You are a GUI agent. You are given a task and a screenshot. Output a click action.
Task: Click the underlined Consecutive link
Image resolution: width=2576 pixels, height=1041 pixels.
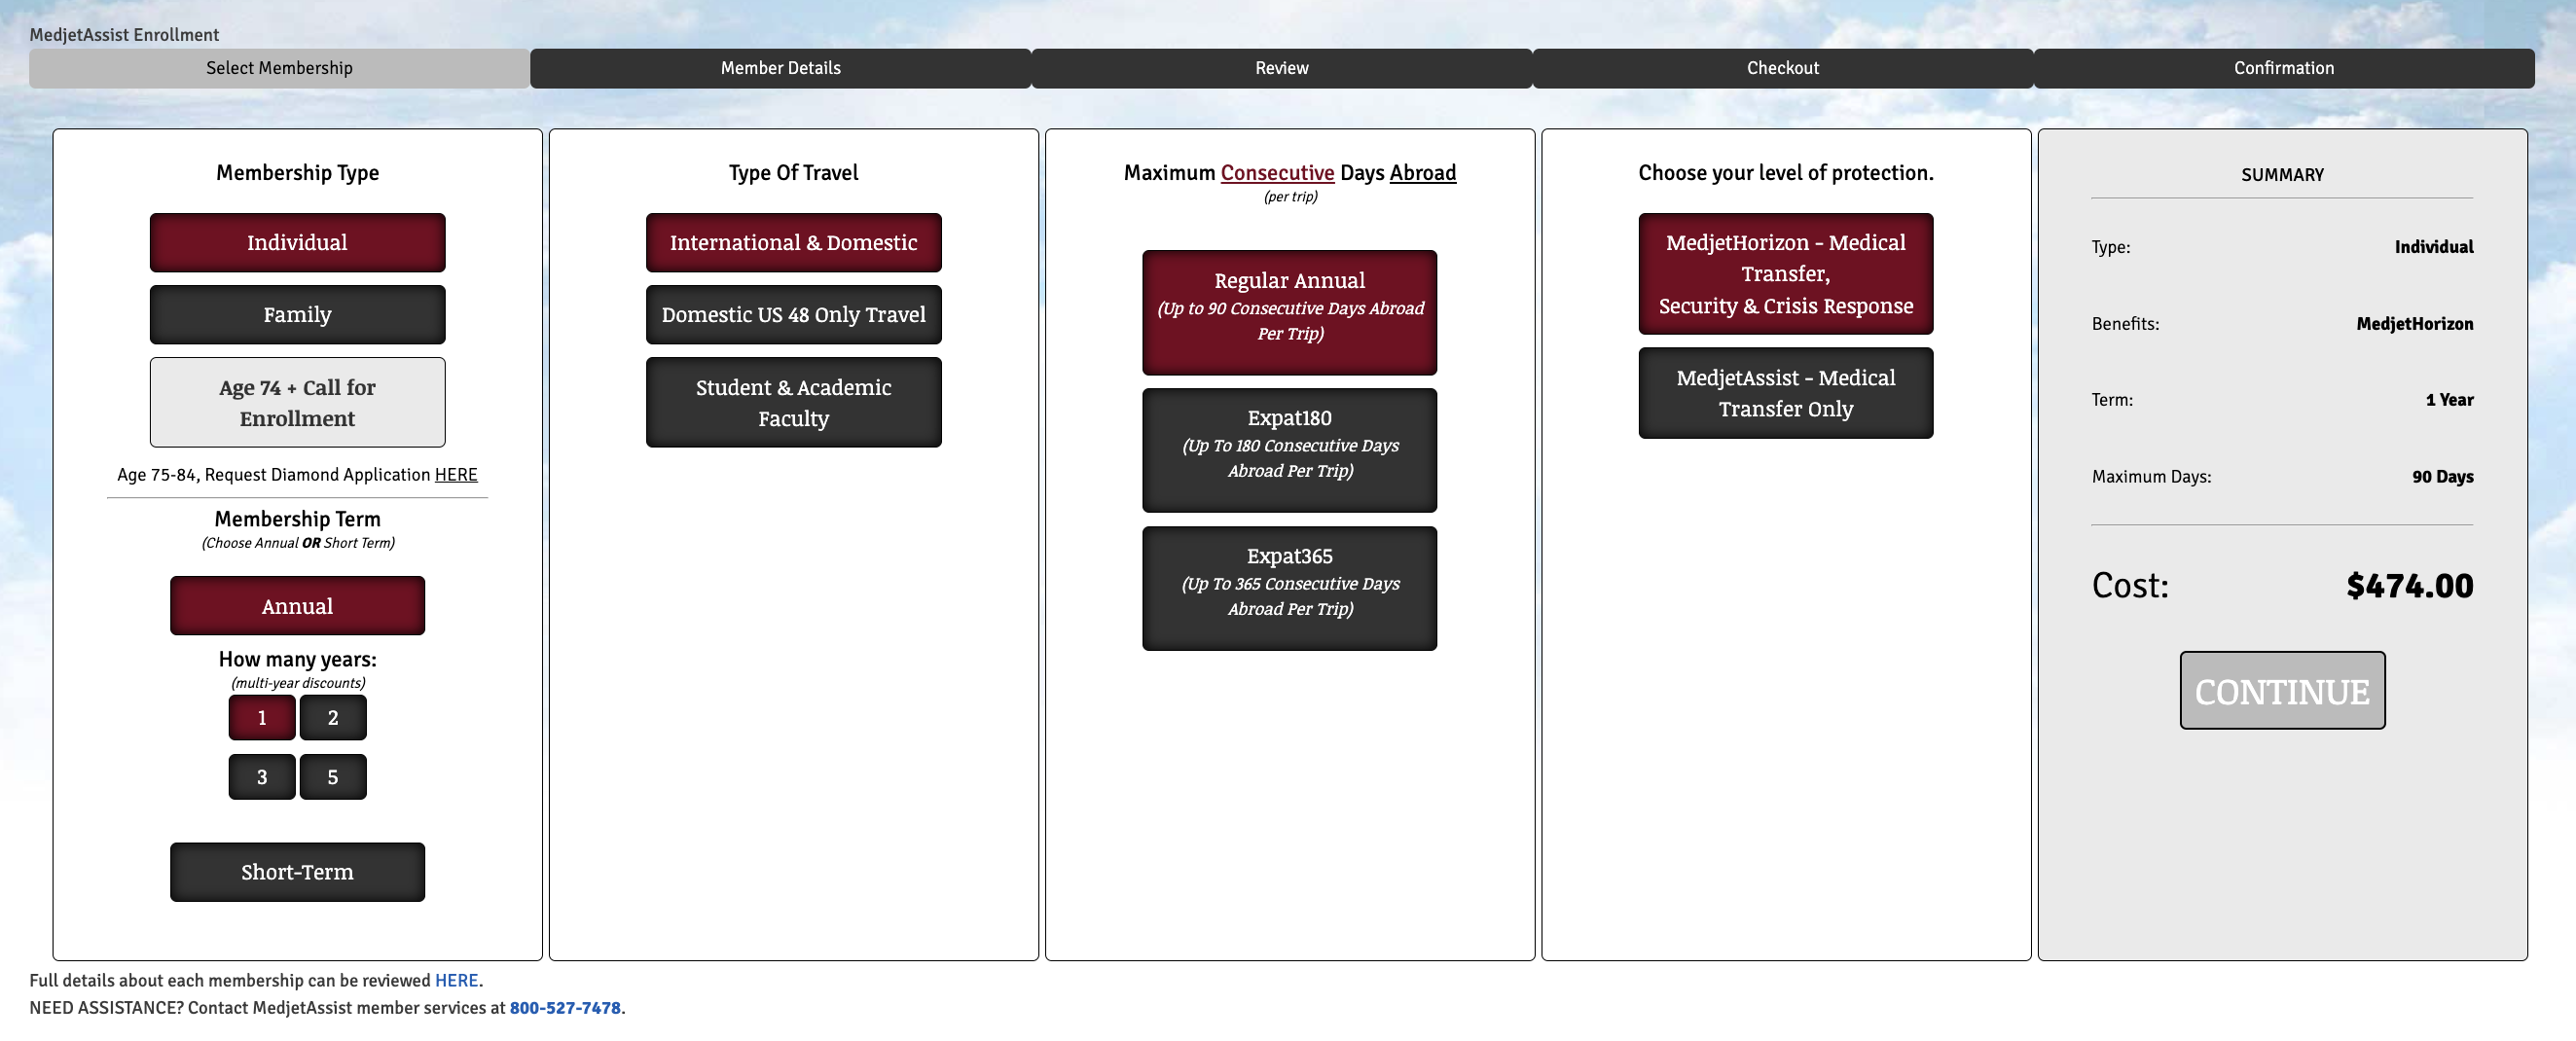pyautogui.click(x=1277, y=172)
